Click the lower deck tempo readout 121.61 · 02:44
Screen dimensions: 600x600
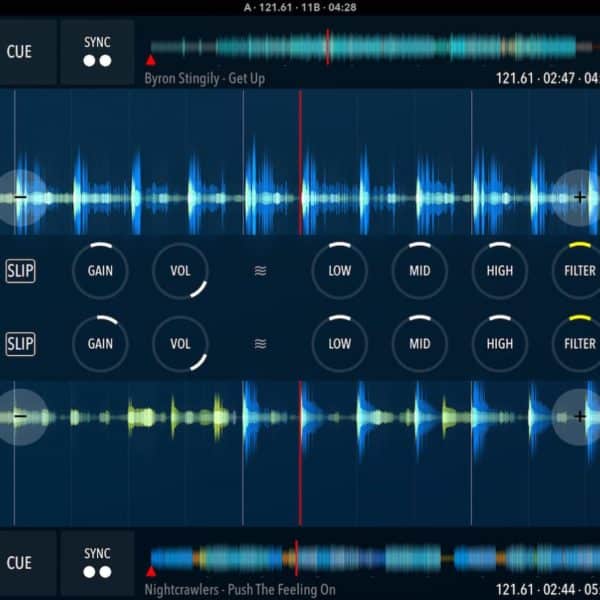click(548, 590)
